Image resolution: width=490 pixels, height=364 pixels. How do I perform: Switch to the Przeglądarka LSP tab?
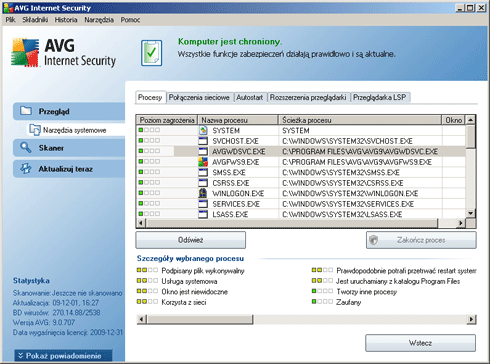(x=380, y=97)
